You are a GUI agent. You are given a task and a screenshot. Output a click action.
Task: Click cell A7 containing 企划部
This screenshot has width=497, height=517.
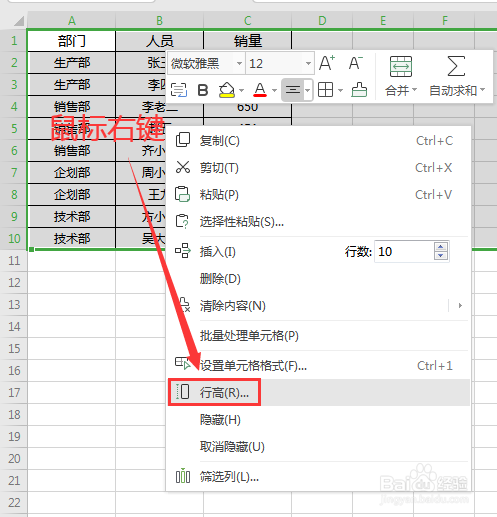point(71,173)
